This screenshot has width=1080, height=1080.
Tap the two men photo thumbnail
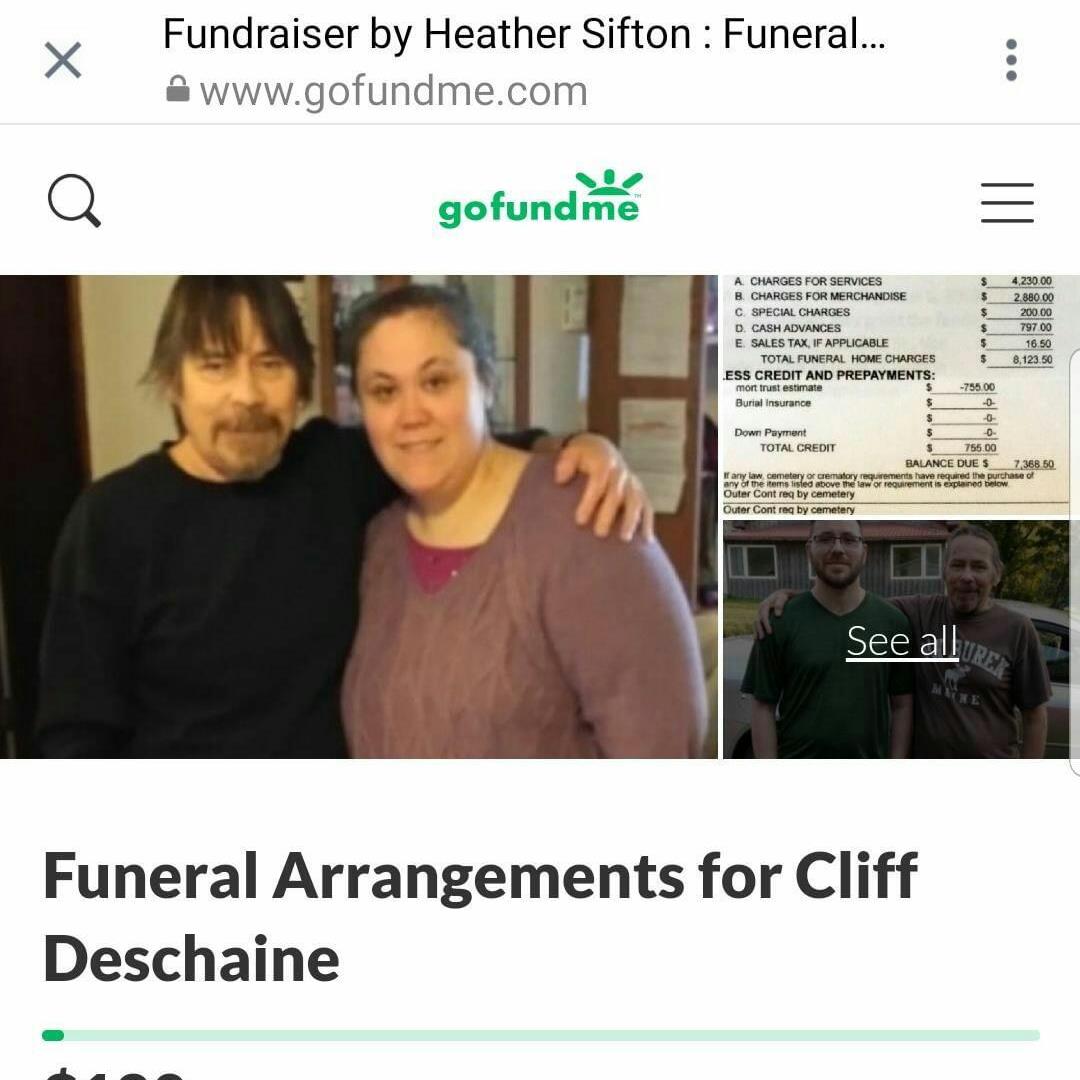(x=895, y=640)
